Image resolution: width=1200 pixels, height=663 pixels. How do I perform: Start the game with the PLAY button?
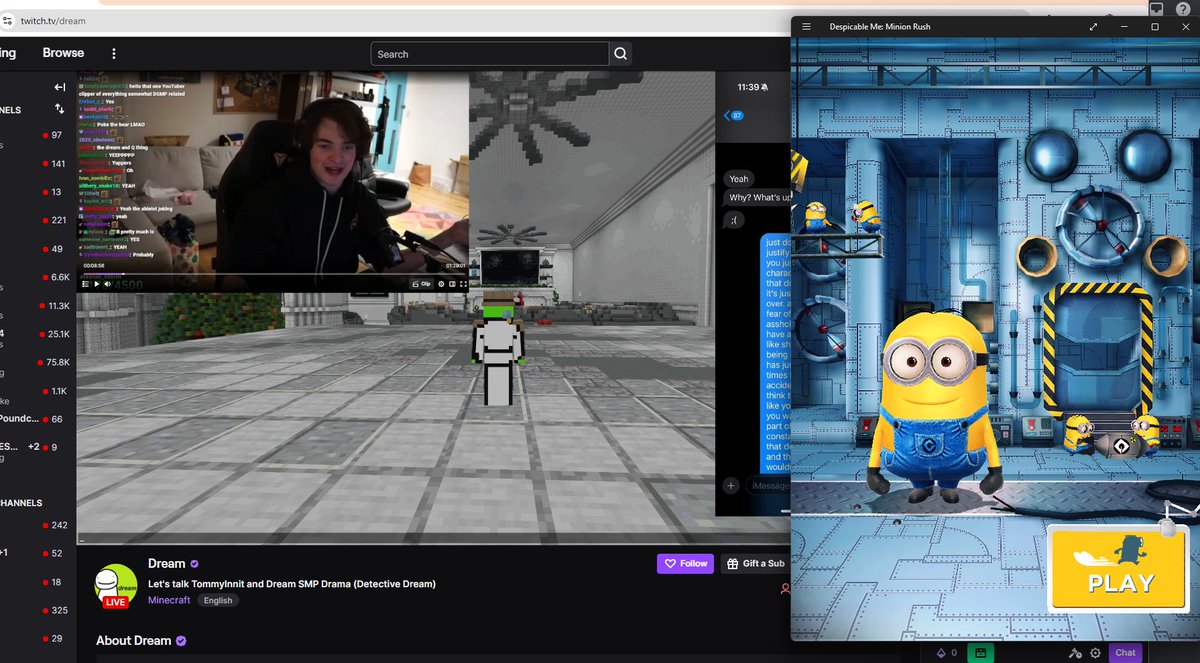click(x=1118, y=567)
